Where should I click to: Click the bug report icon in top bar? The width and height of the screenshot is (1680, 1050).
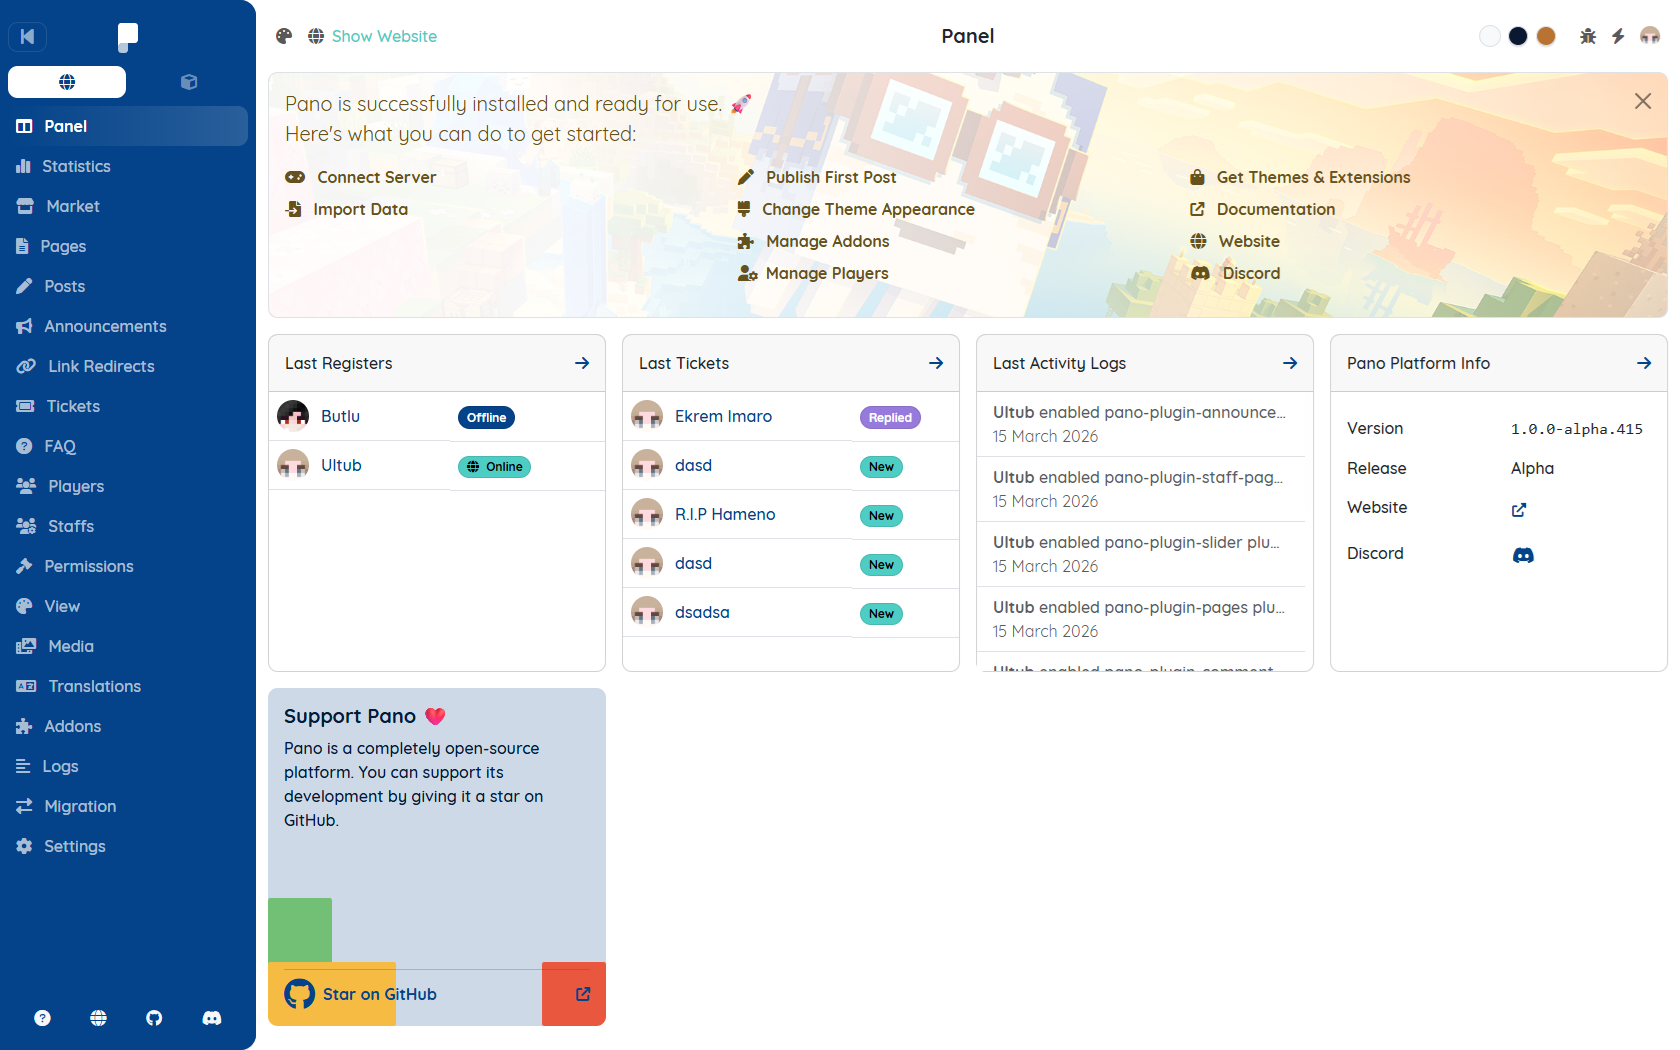(x=1588, y=36)
